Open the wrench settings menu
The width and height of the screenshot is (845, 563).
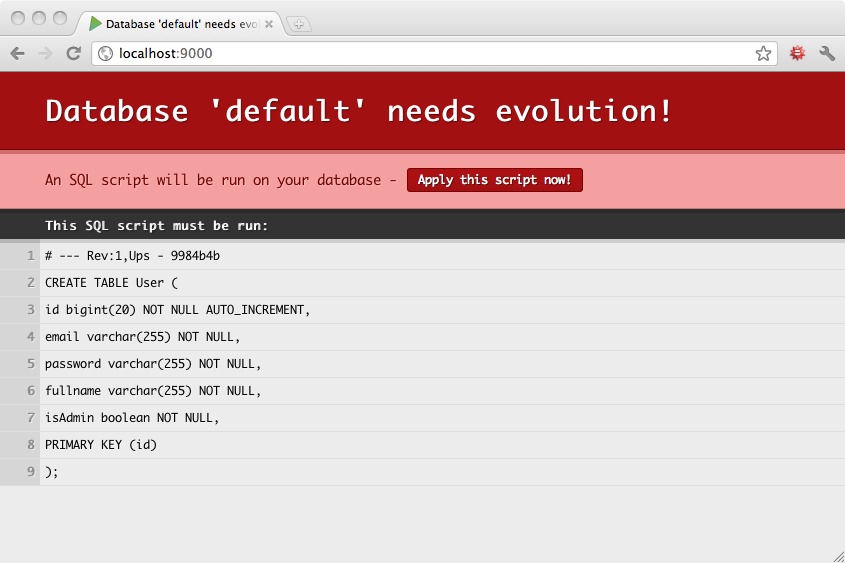click(x=827, y=54)
